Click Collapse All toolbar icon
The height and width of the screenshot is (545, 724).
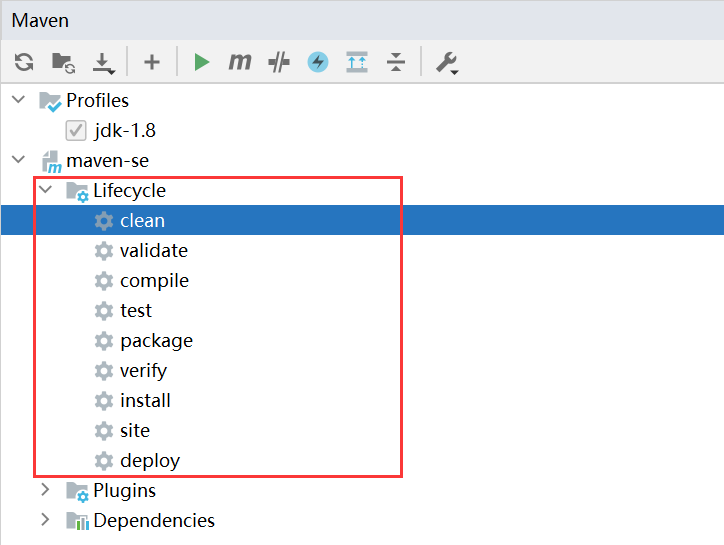396,62
